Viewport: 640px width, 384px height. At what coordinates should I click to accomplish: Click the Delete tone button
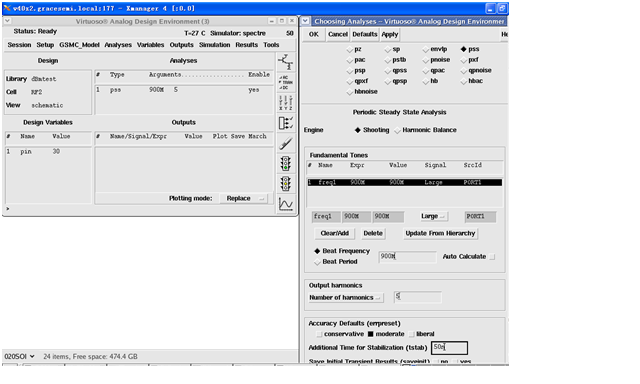373,233
